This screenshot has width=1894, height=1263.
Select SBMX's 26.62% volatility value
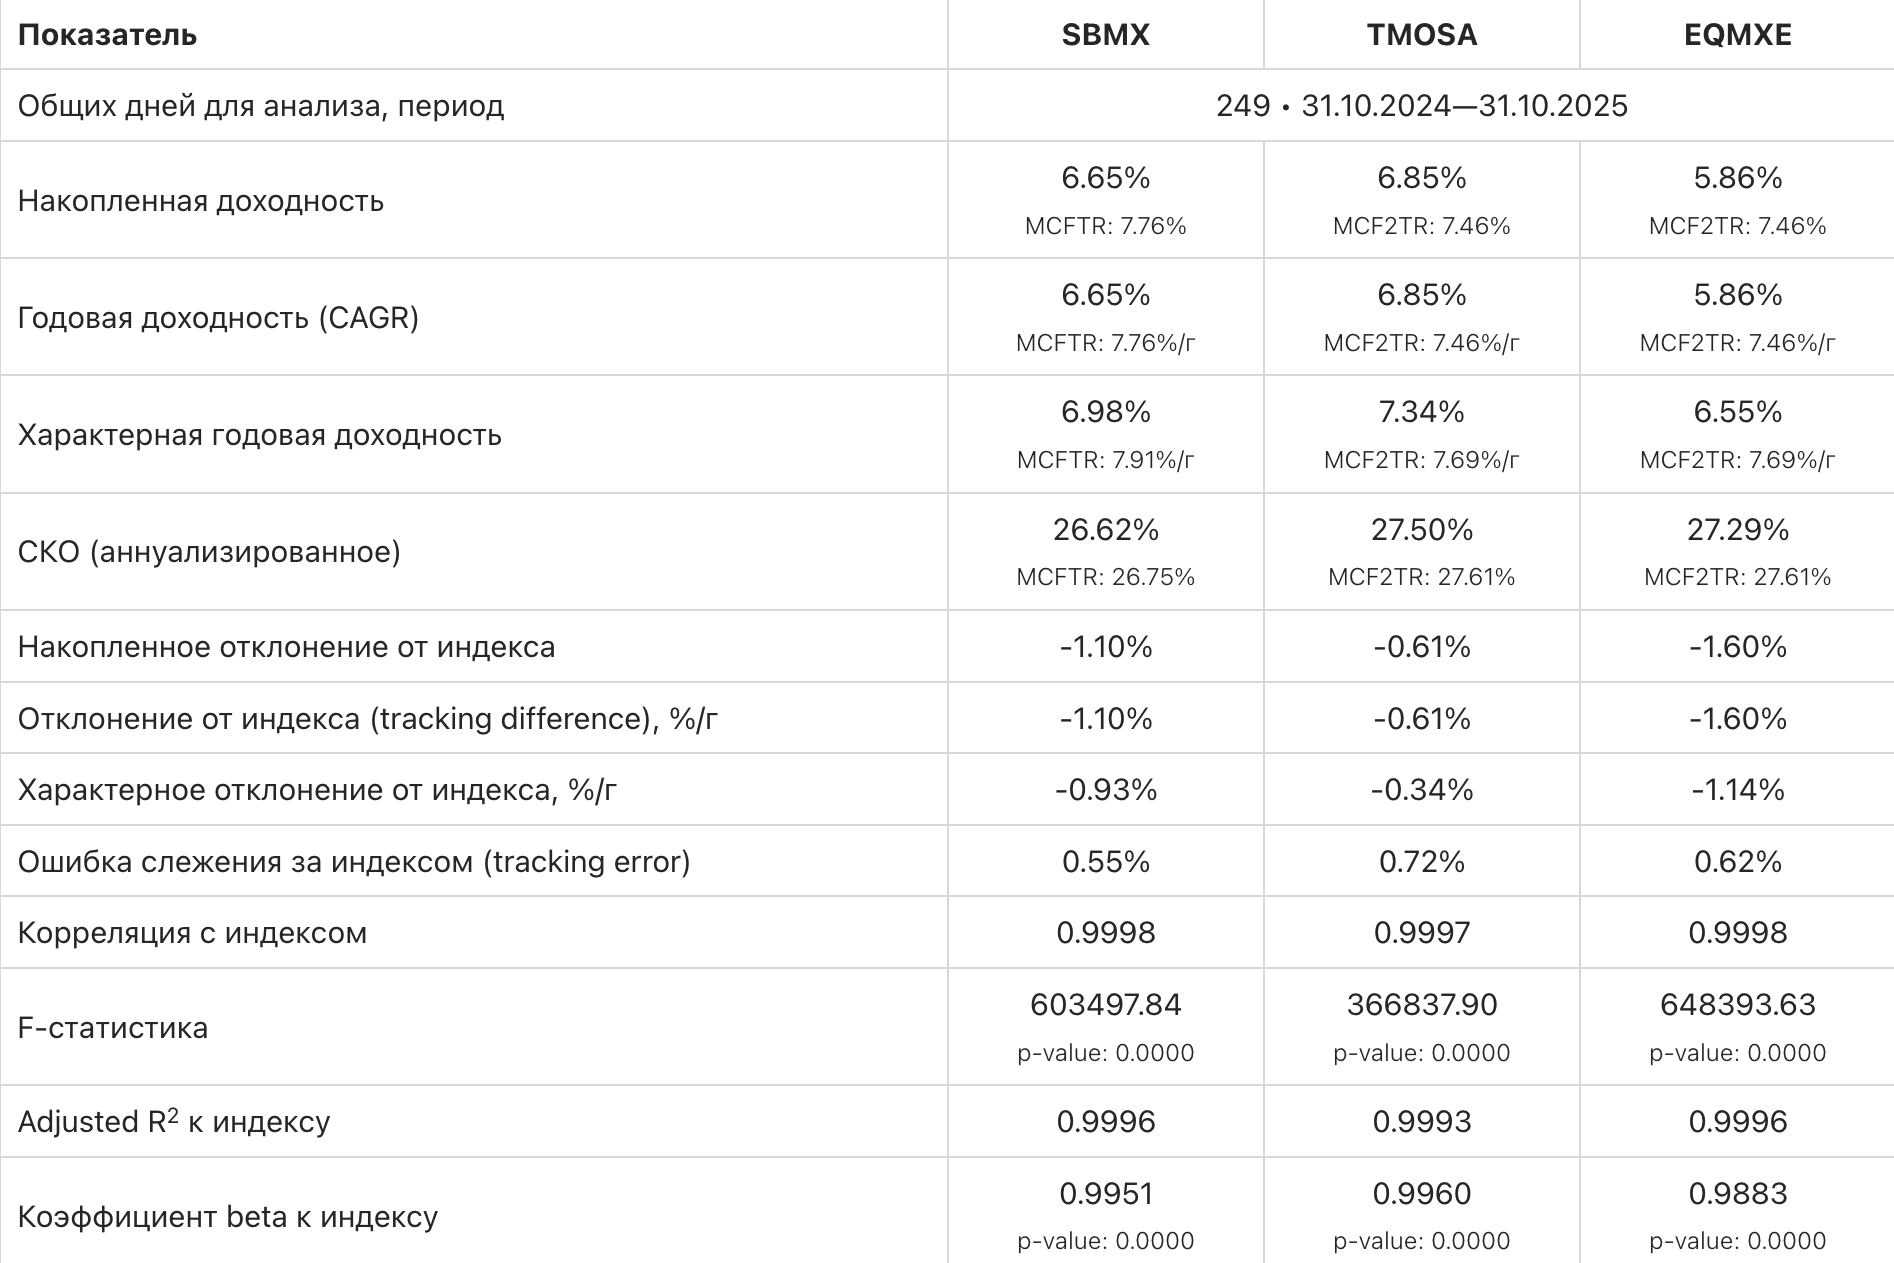point(1105,530)
